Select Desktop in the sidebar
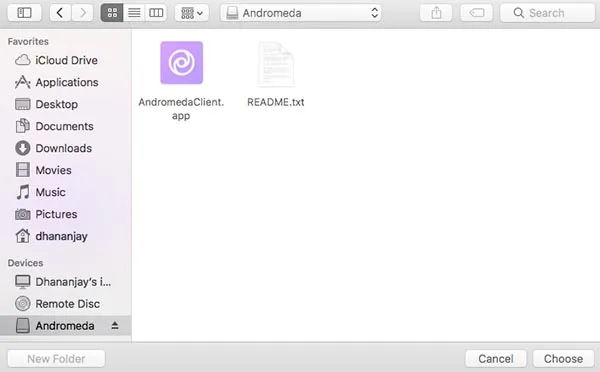This screenshot has width=600, height=372. point(65,104)
